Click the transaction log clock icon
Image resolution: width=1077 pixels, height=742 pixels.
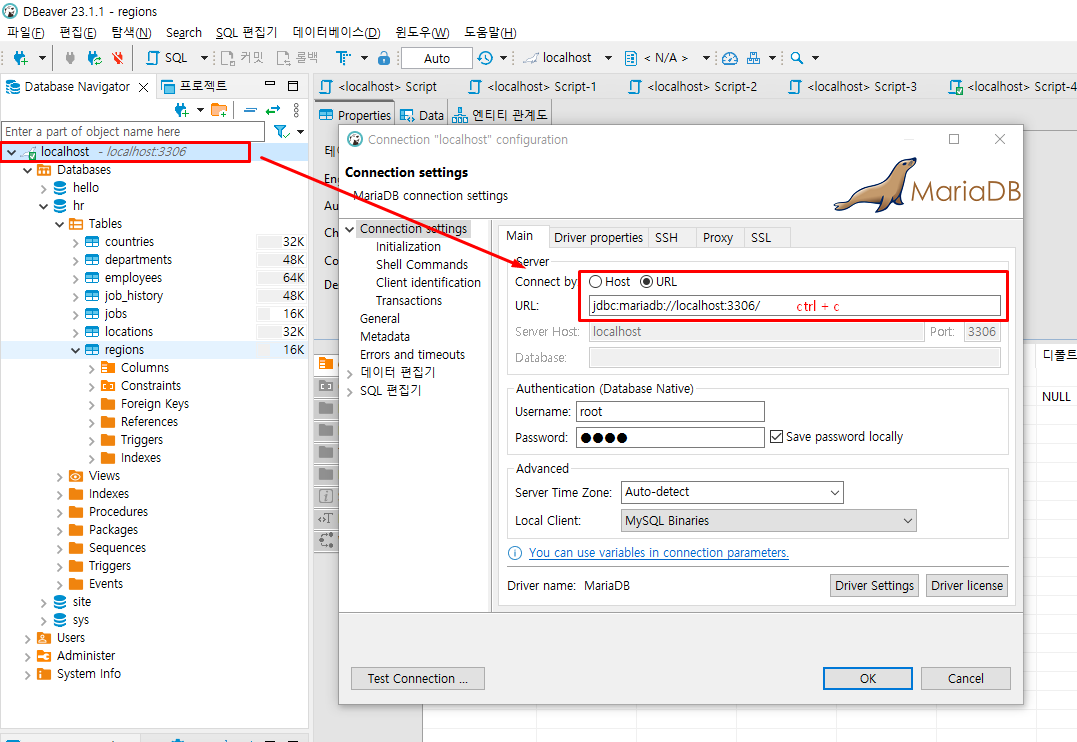coord(485,58)
